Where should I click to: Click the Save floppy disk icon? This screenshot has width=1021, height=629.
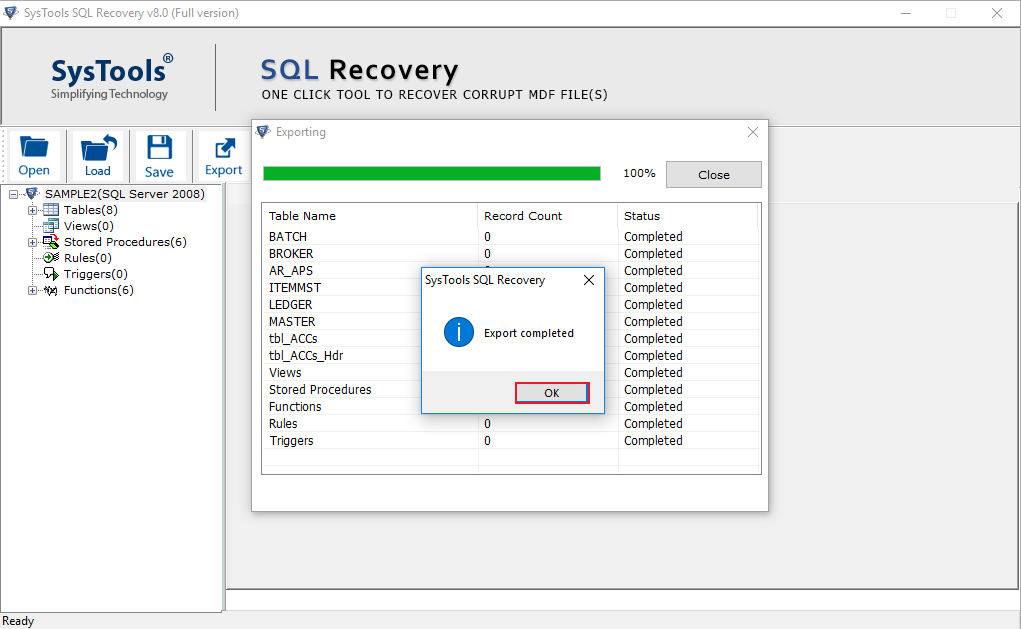pos(159,148)
